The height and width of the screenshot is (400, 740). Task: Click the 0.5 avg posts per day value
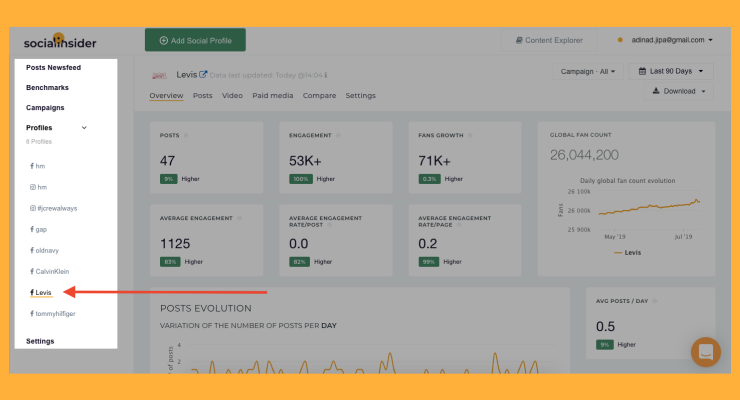[x=605, y=326]
